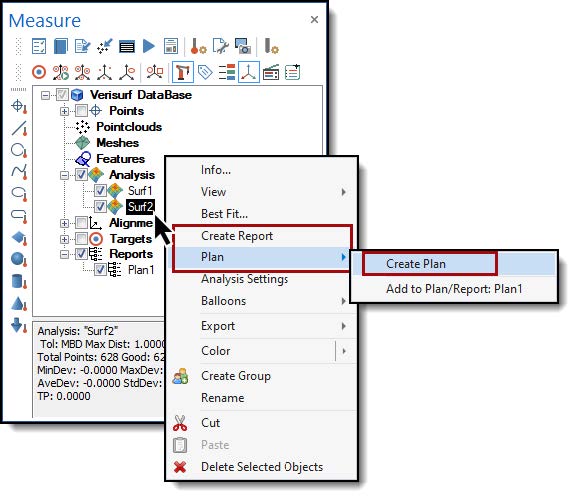Click the document with pencil icon
This screenshot has width=571, height=498.
(x=83, y=46)
